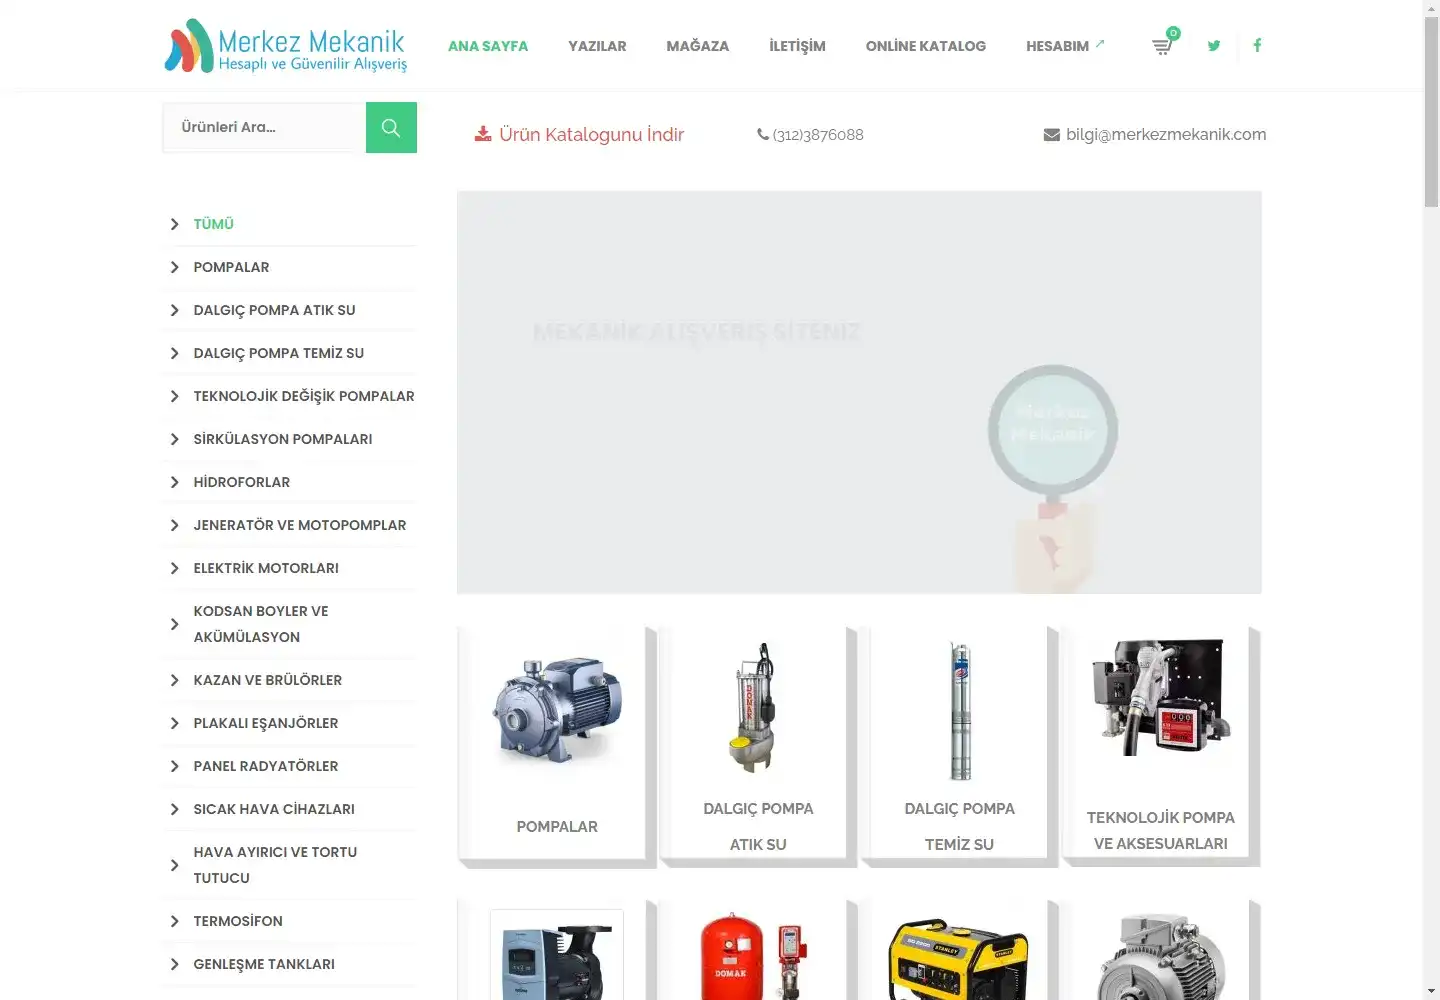
Task: Click the envelope icon beside the email address
Action: click(x=1052, y=135)
